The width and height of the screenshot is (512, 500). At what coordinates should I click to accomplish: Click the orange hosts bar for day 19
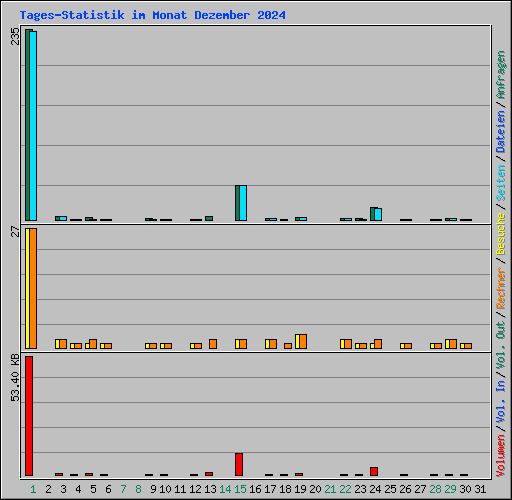303,341
